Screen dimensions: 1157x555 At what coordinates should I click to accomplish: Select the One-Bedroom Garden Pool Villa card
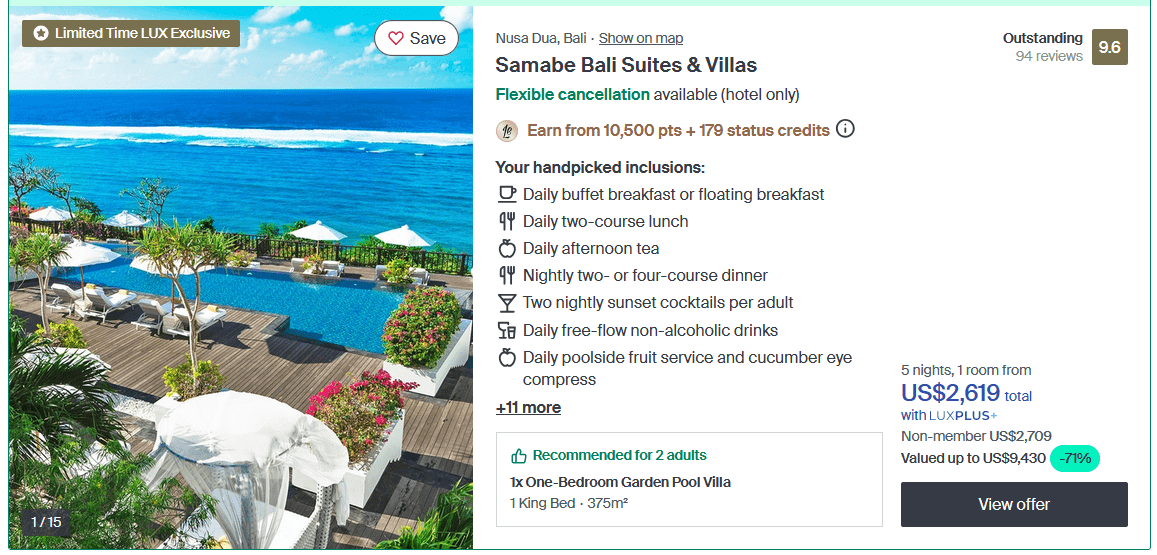point(689,479)
